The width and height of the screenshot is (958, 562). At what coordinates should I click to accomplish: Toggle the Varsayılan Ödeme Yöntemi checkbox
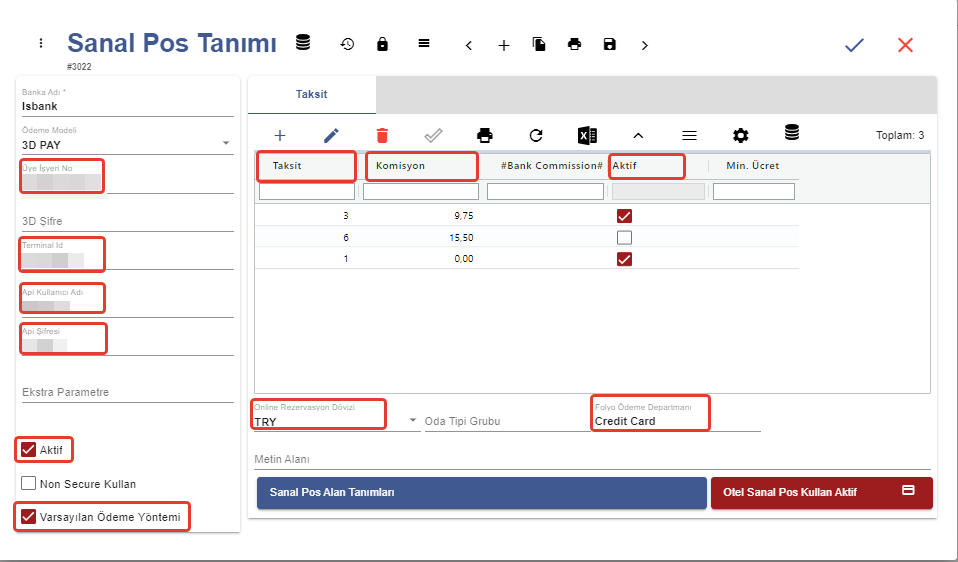click(29, 517)
